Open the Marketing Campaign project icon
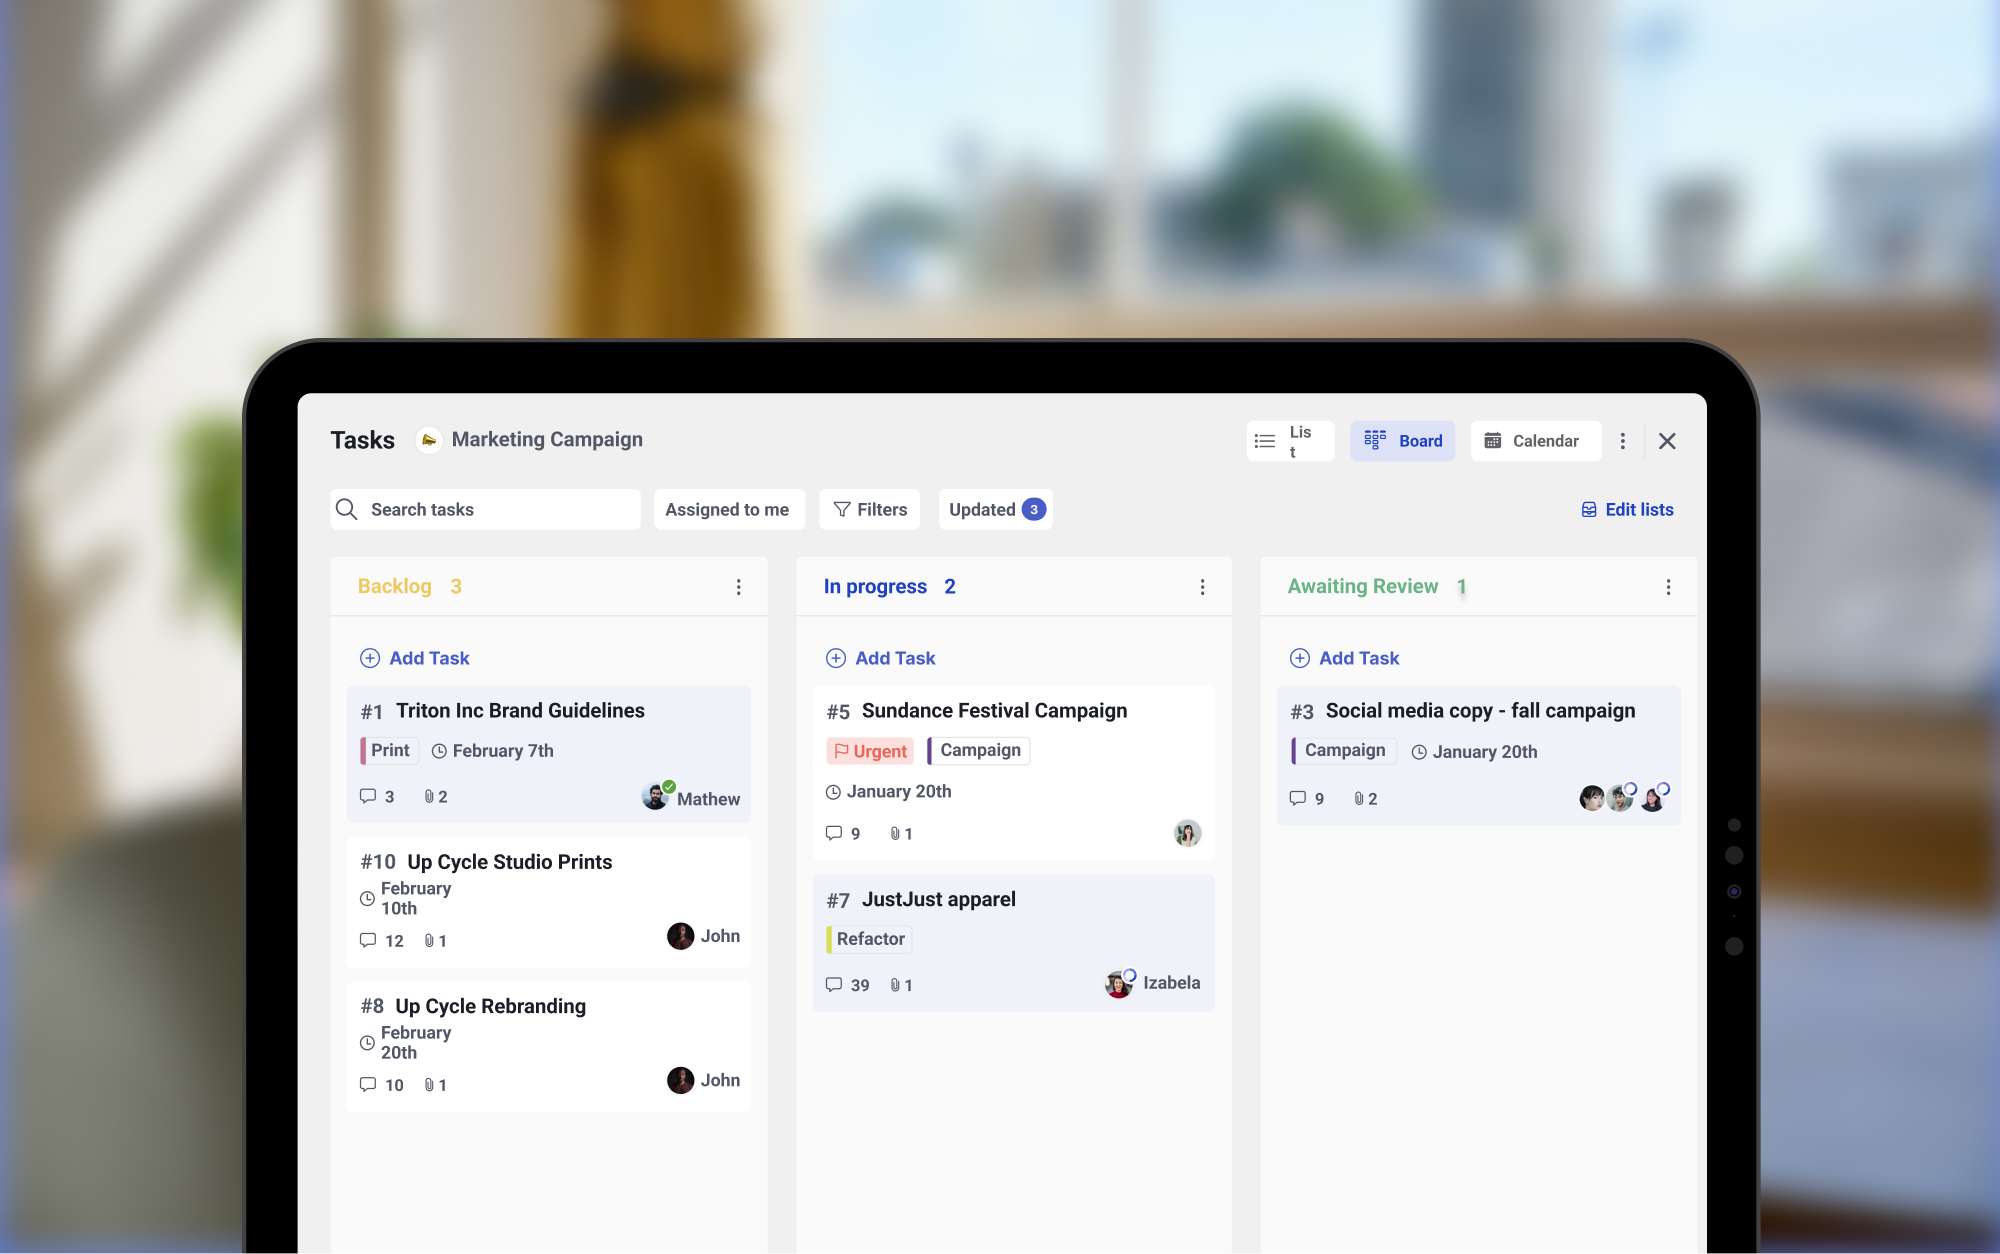Viewport: 2000px width, 1254px height. (429, 440)
